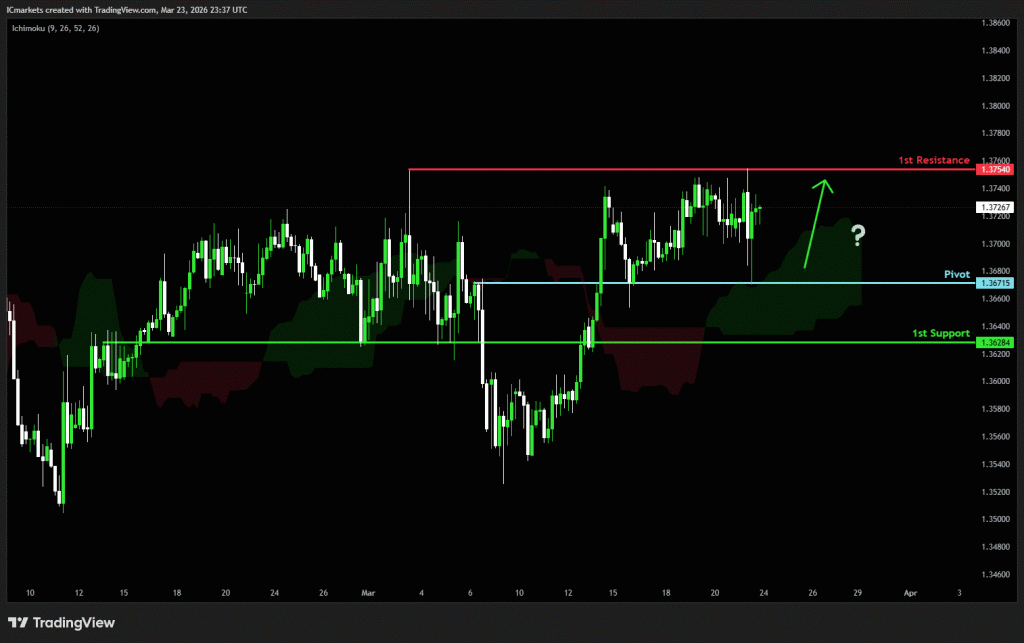Click the Apr label on time axis
Viewport: 1024px width, 643px height.
point(909,592)
